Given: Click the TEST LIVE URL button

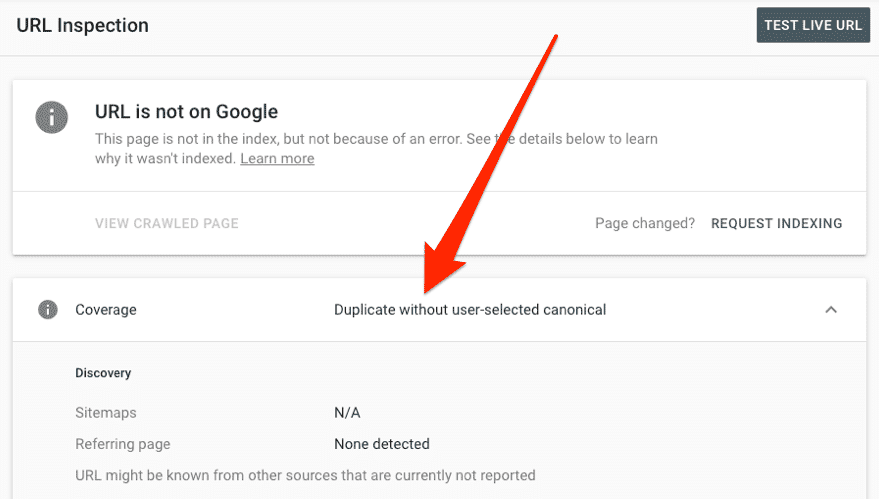Looking at the screenshot, I should tap(812, 26).
